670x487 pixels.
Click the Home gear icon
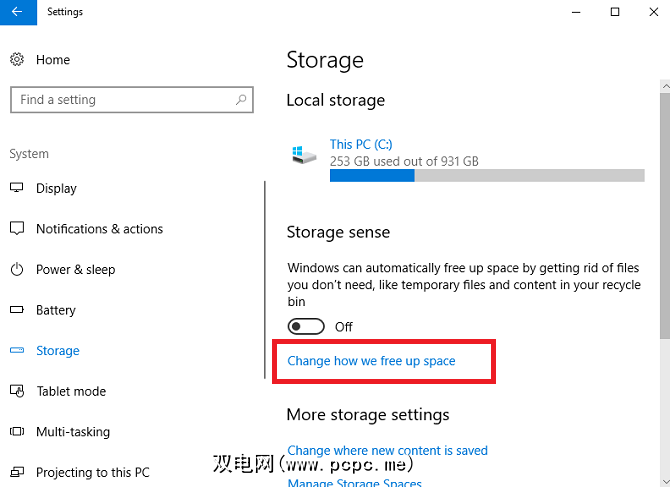(17, 60)
